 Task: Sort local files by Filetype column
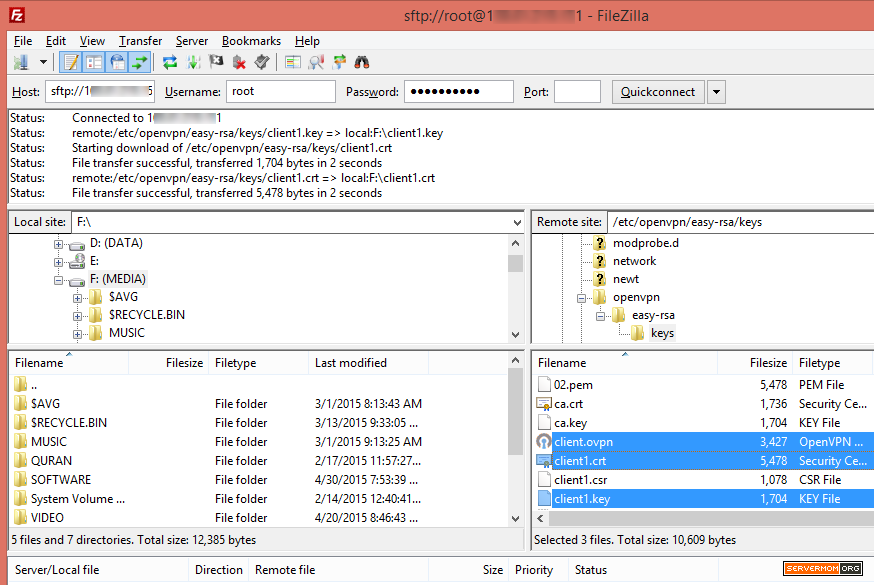click(259, 363)
